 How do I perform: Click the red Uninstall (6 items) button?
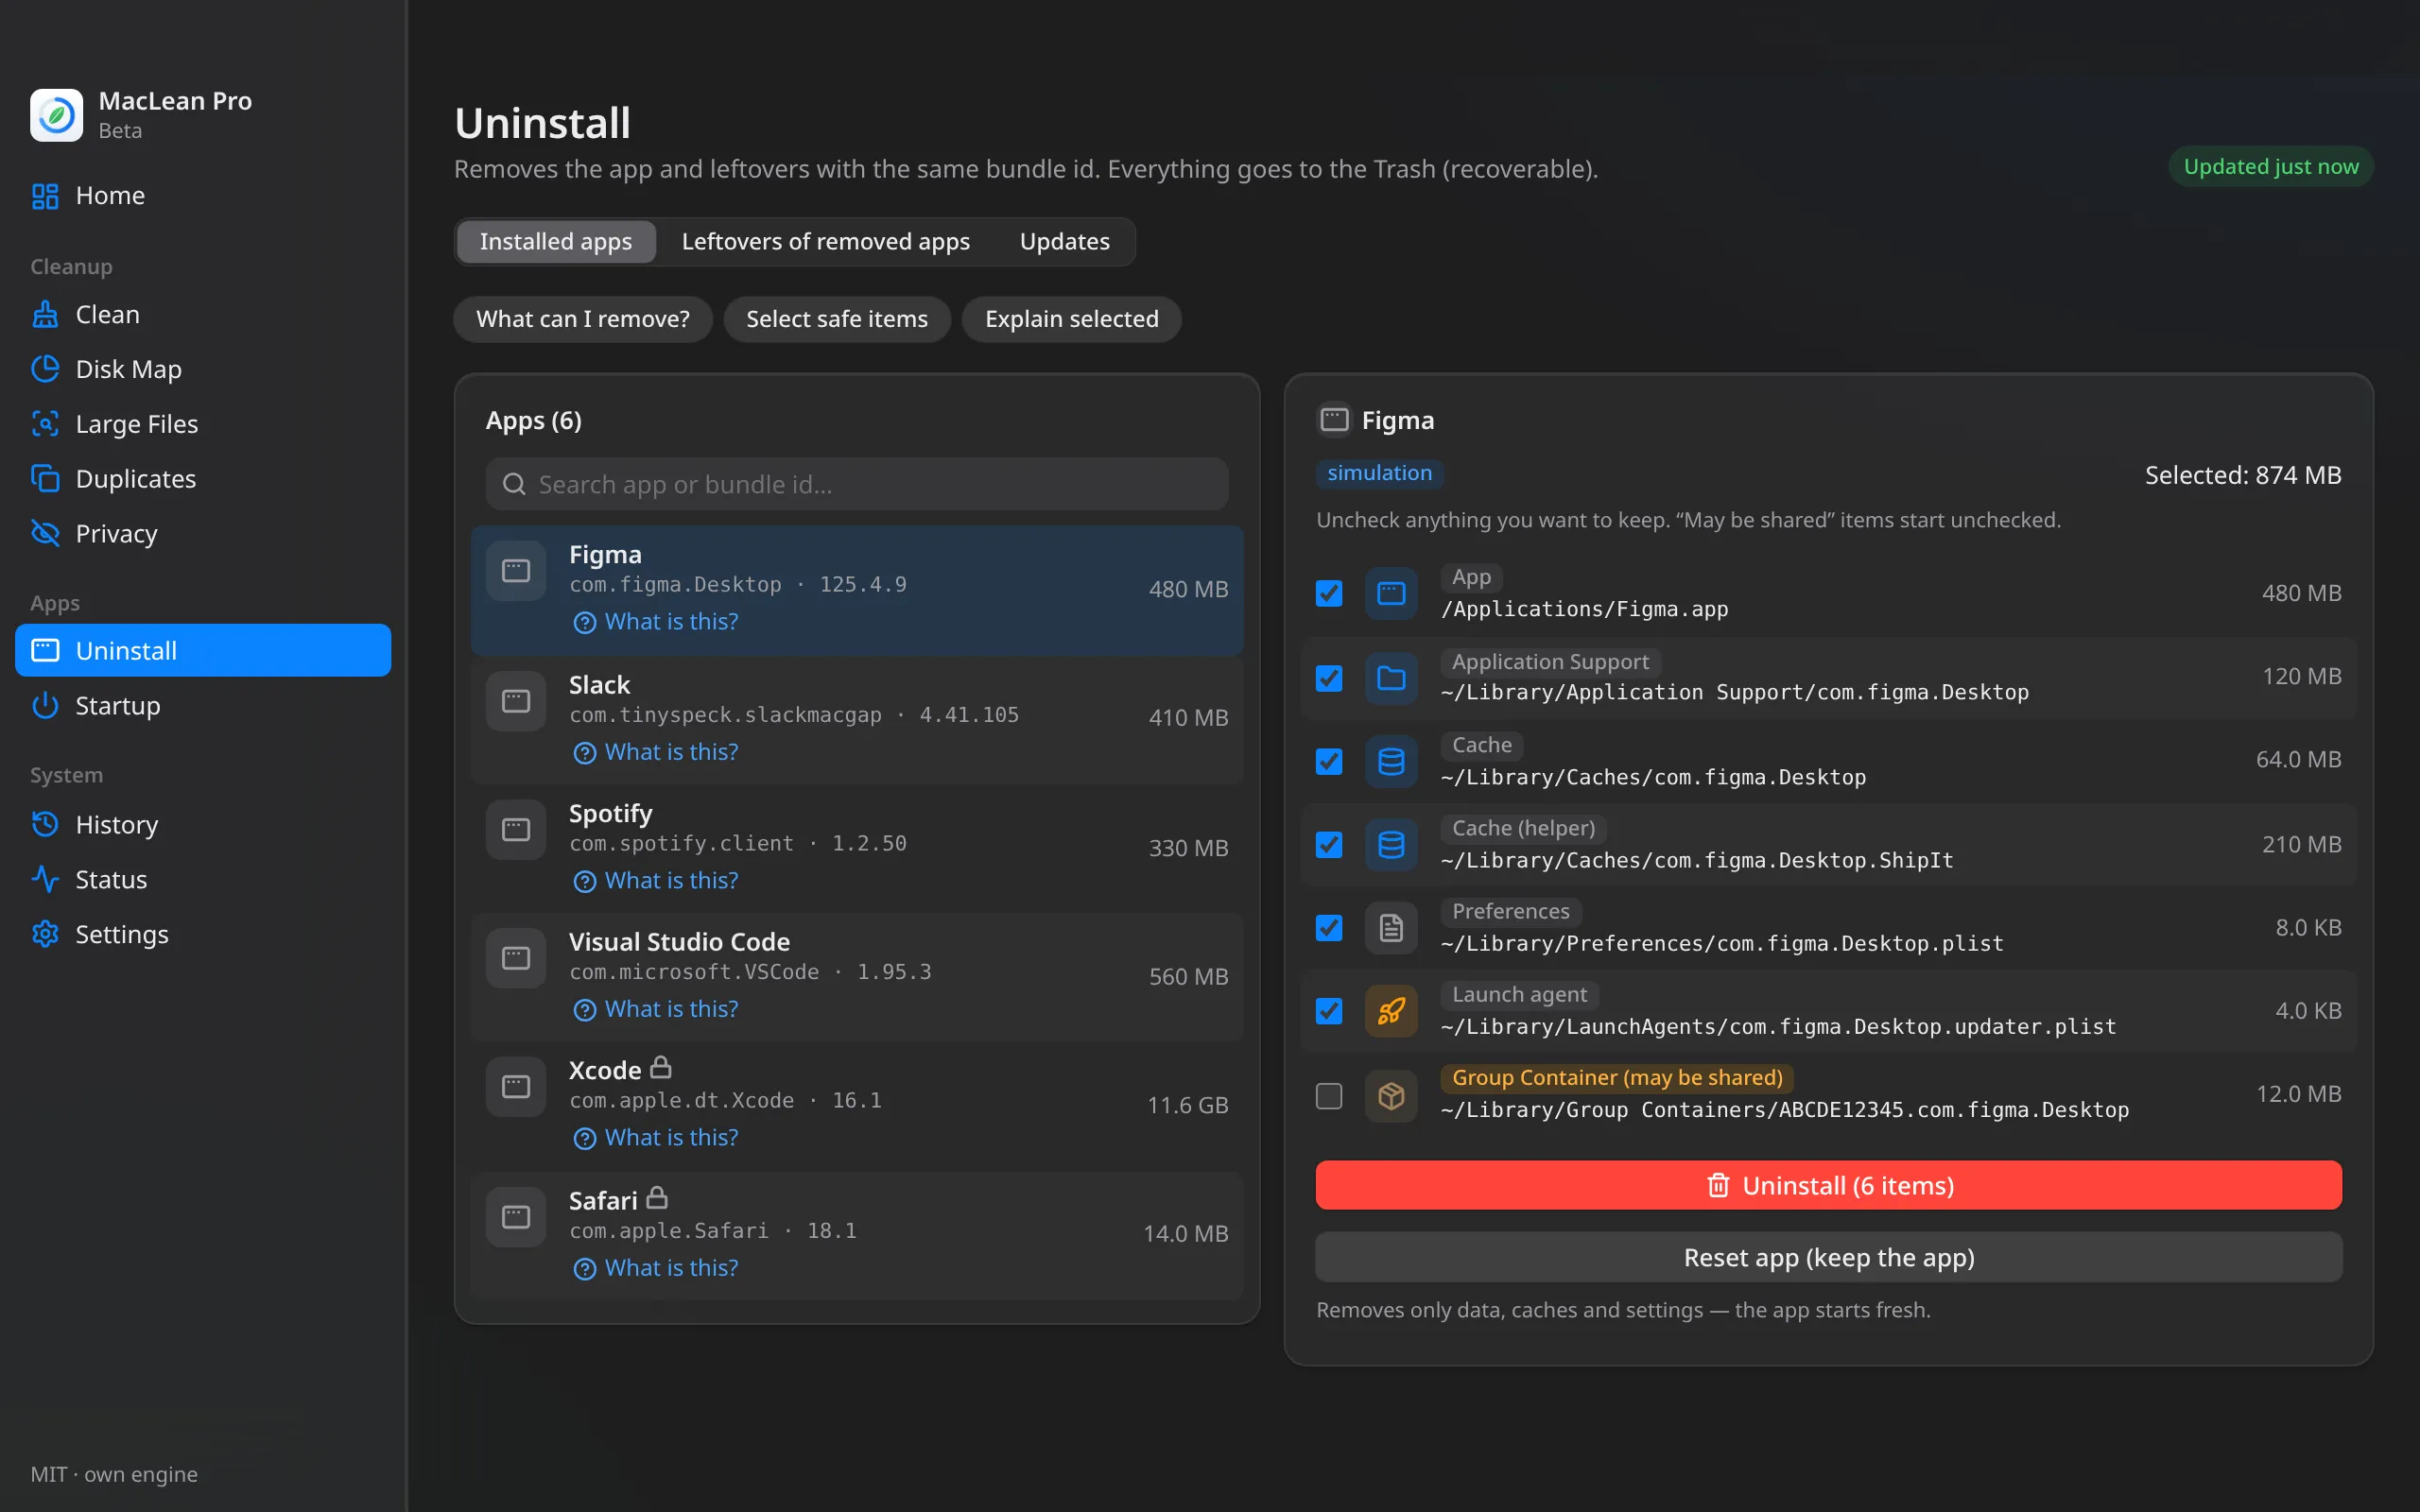pyautogui.click(x=1829, y=1186)
